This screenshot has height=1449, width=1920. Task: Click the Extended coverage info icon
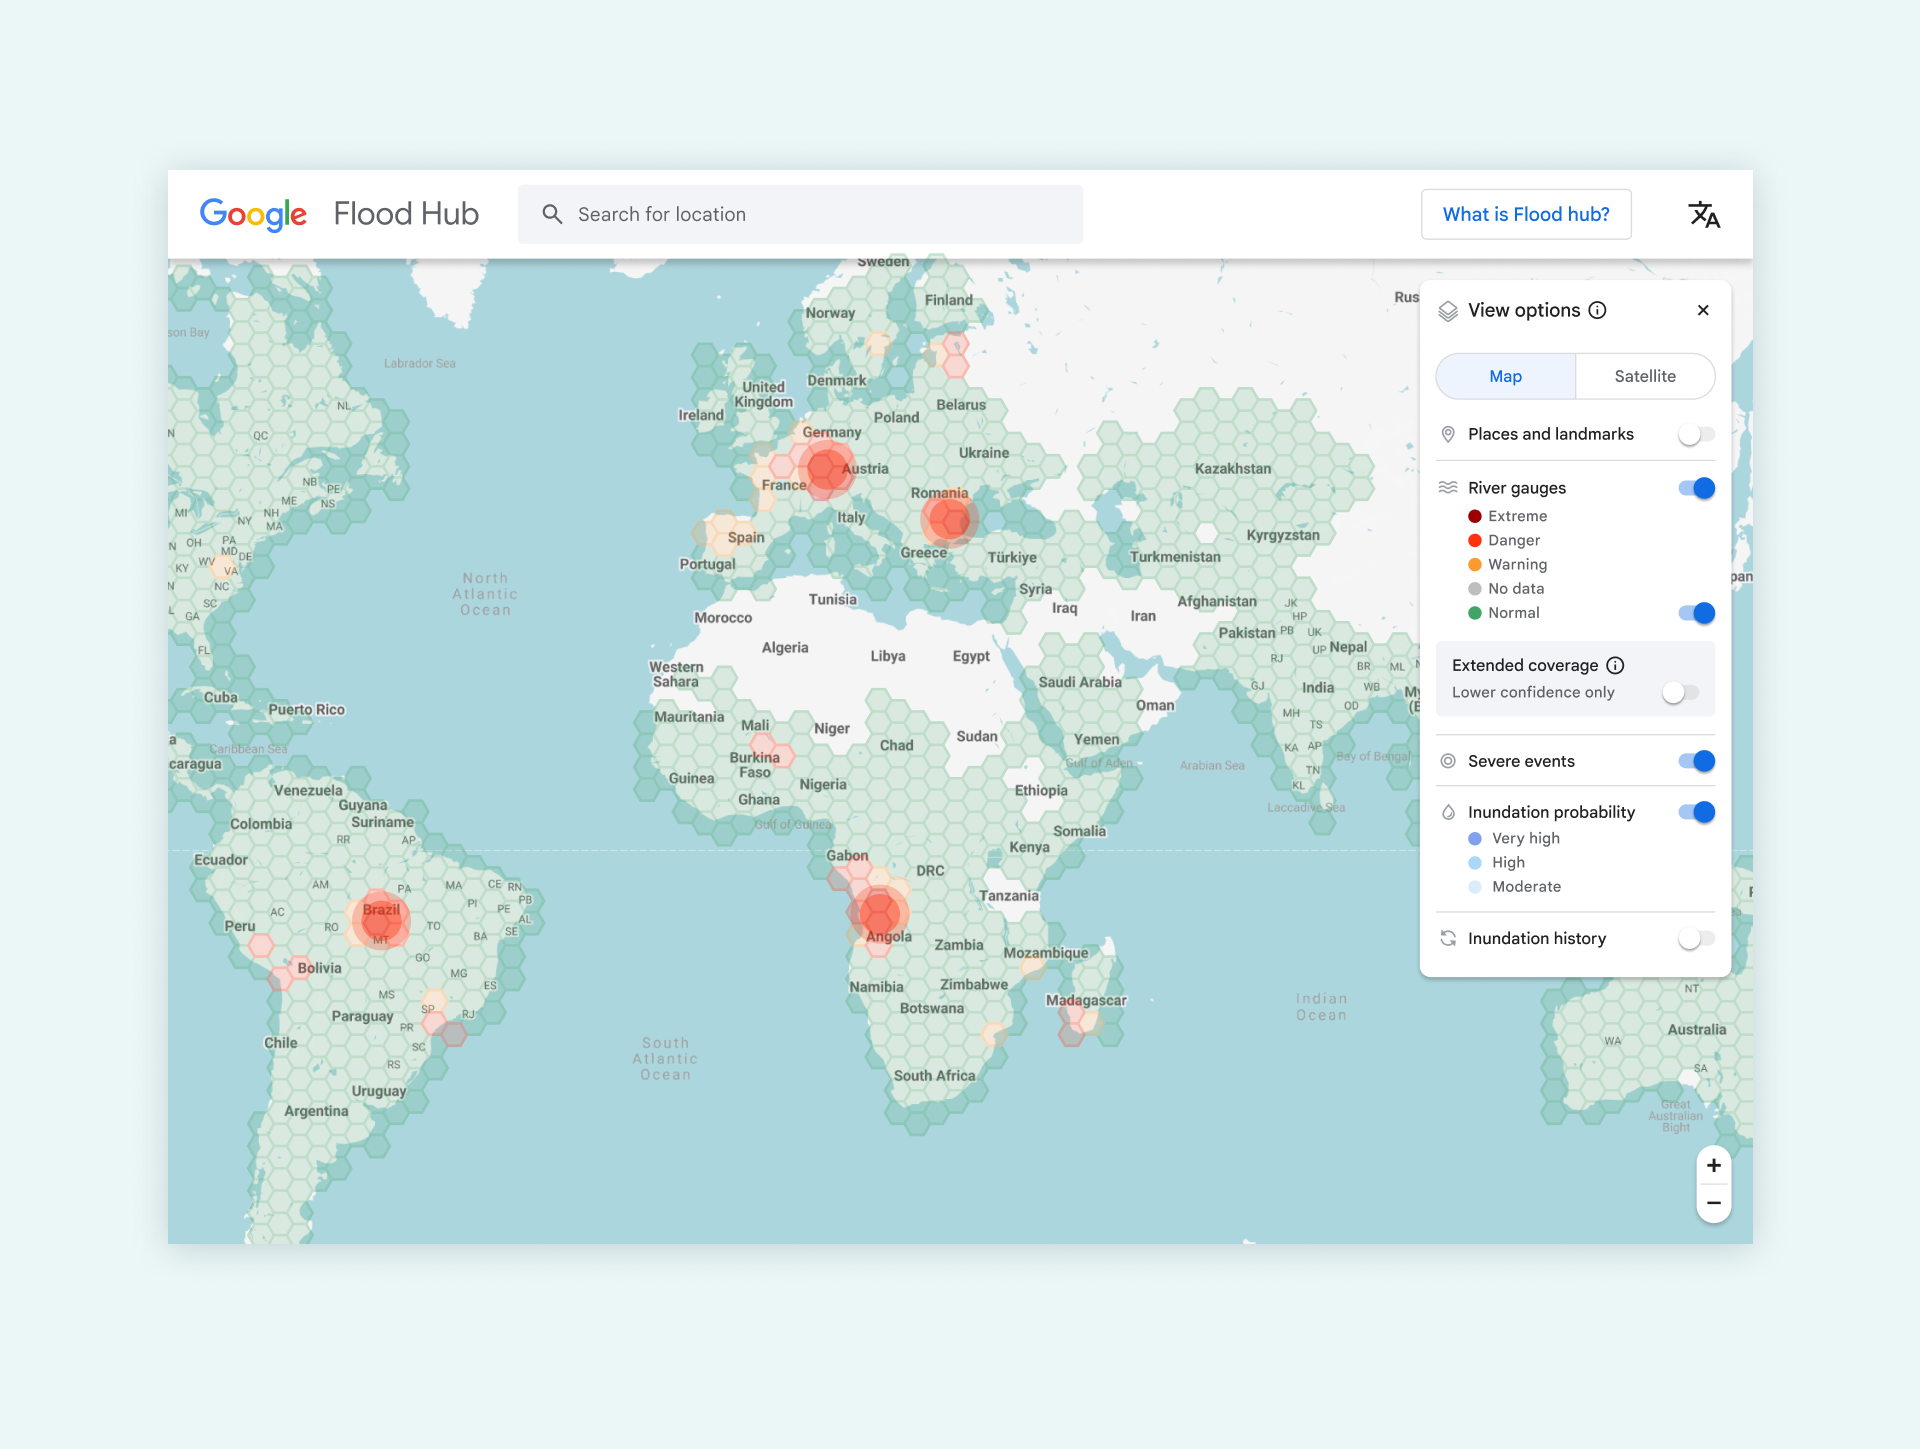point(1615,665)
